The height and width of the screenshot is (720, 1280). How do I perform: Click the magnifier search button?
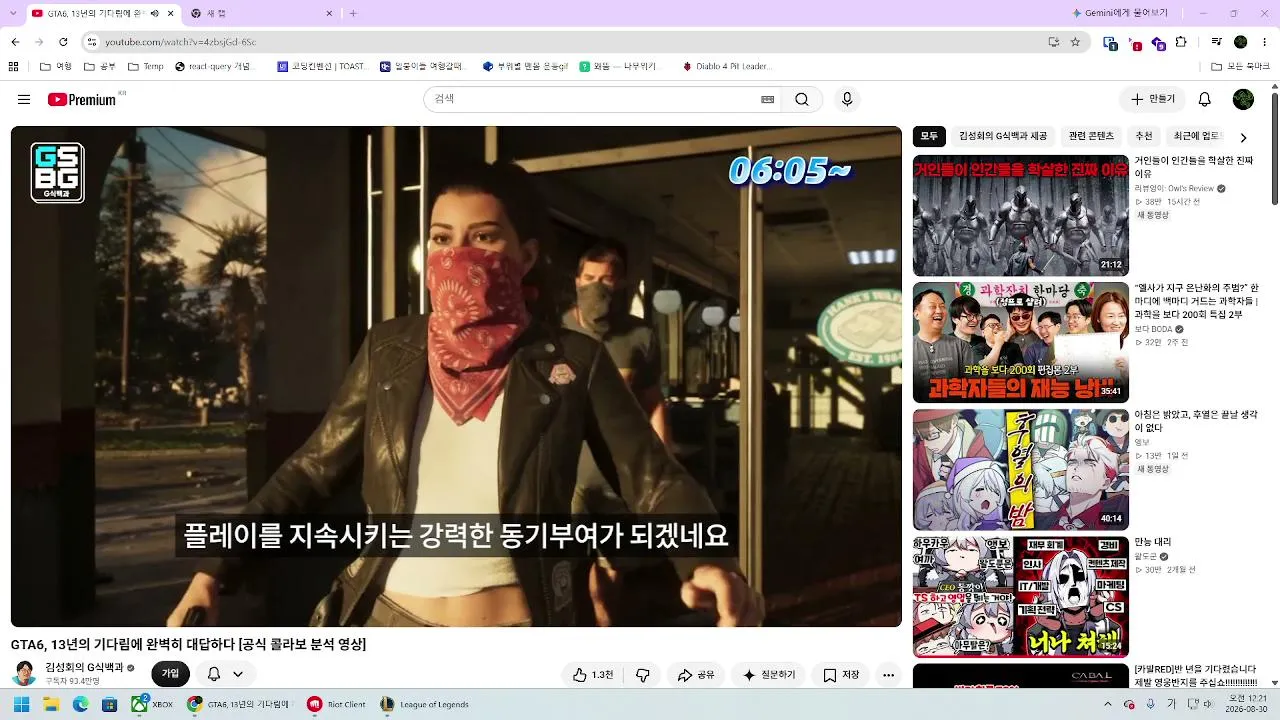coord(802,99)
